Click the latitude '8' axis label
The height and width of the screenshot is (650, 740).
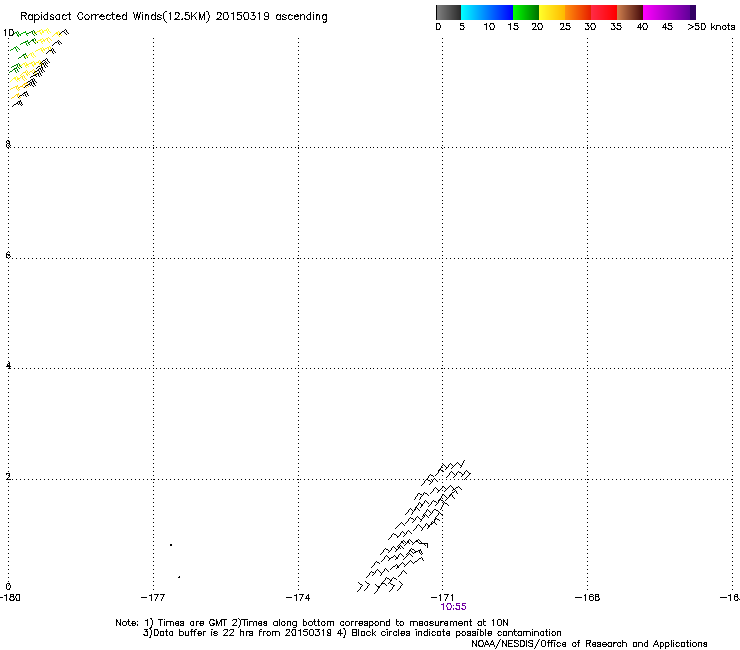(8, 144)
